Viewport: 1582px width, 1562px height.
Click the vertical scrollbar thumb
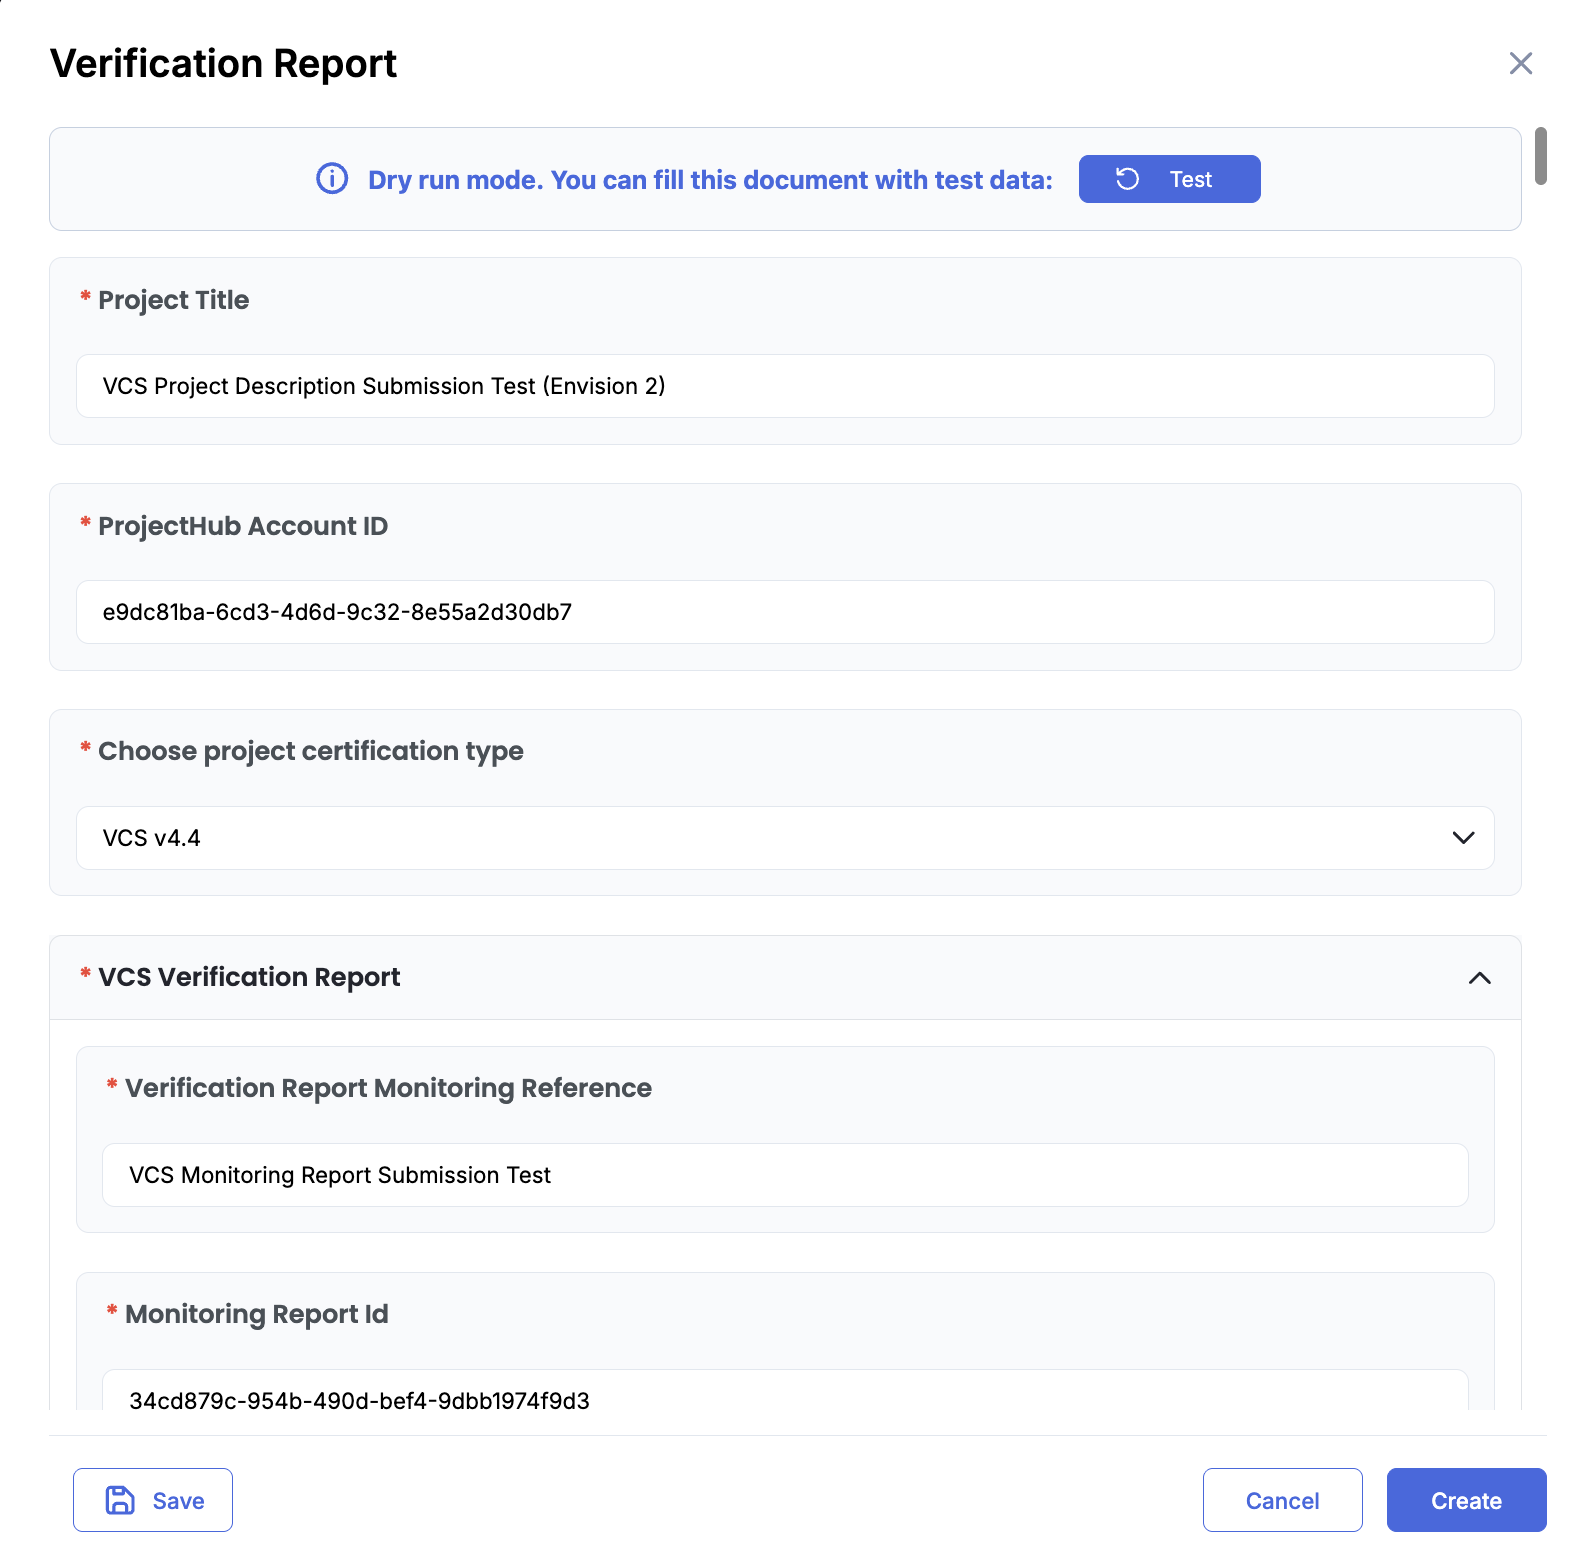point(1540,156)
